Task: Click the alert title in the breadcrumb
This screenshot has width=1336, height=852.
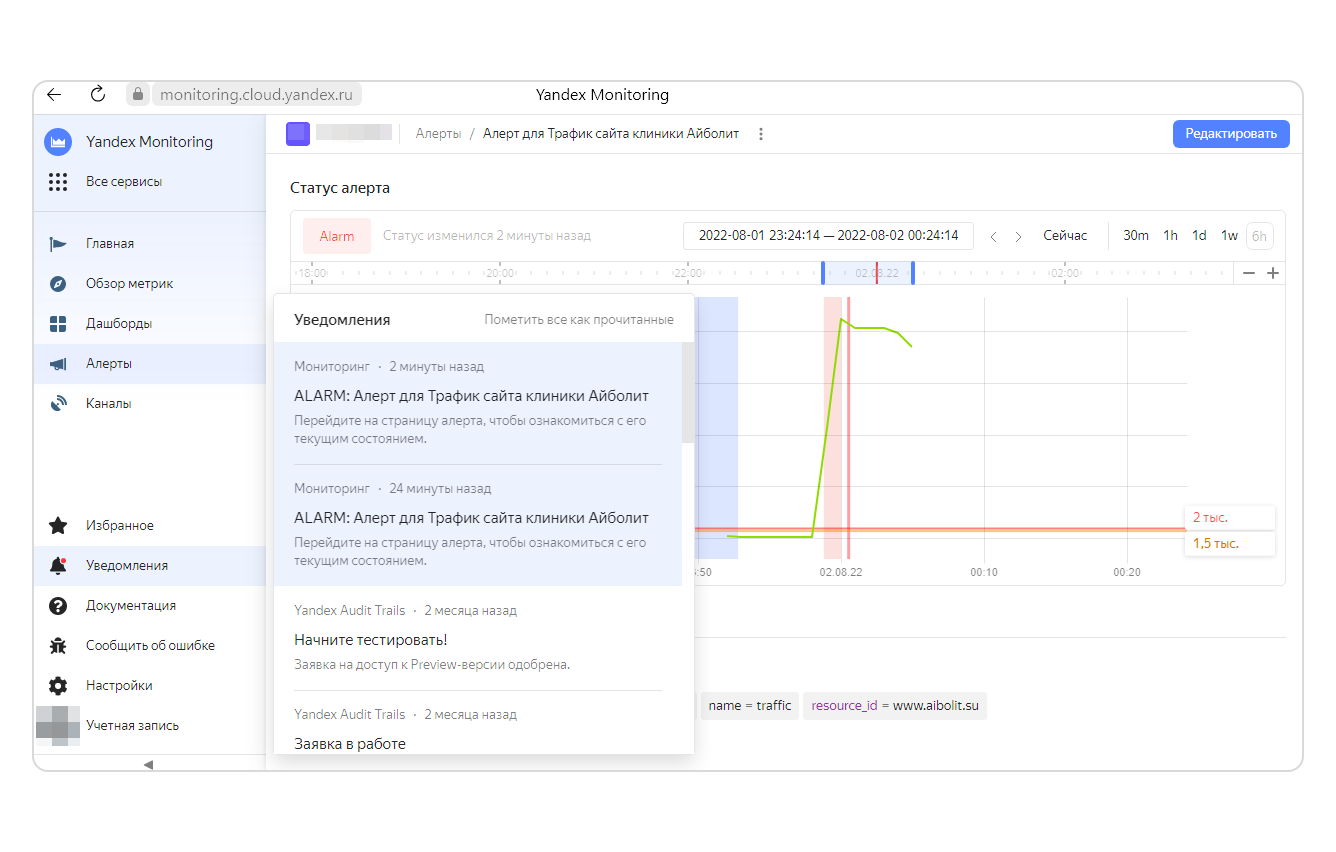Action: (x=611, y=134)
